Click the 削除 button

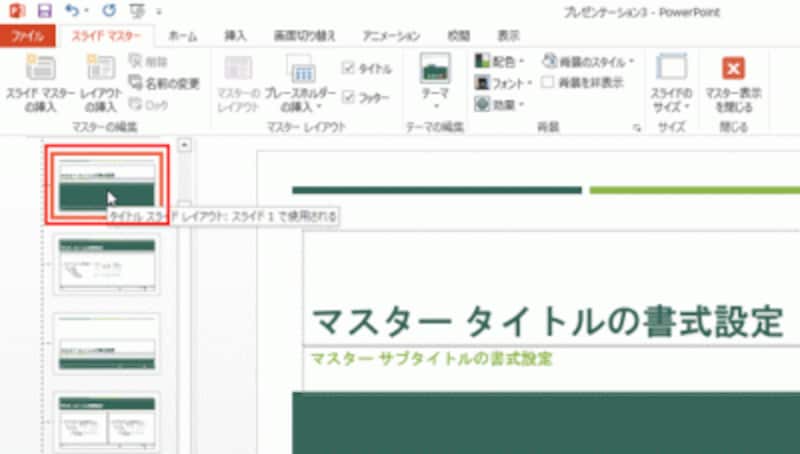148,62
